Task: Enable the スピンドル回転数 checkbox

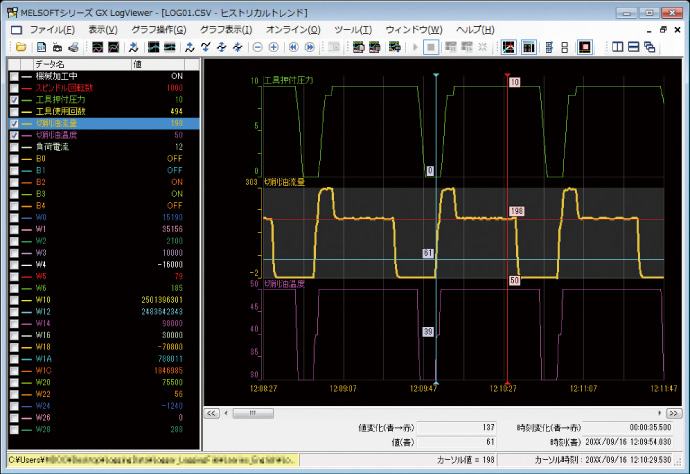Action: tap(13, 88)
